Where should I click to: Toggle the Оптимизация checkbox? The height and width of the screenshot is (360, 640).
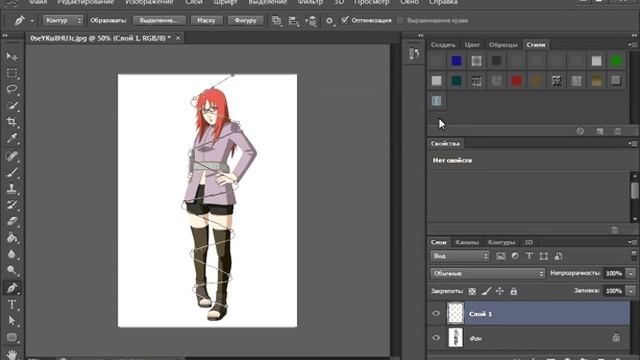(x=345, y=20)
